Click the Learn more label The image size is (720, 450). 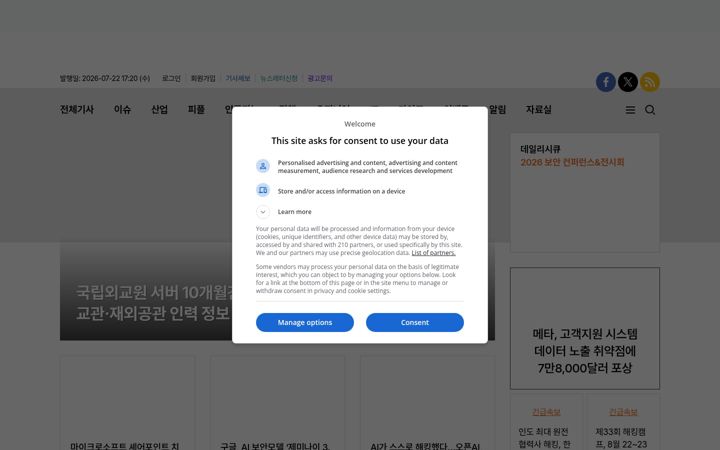[294, 212]
